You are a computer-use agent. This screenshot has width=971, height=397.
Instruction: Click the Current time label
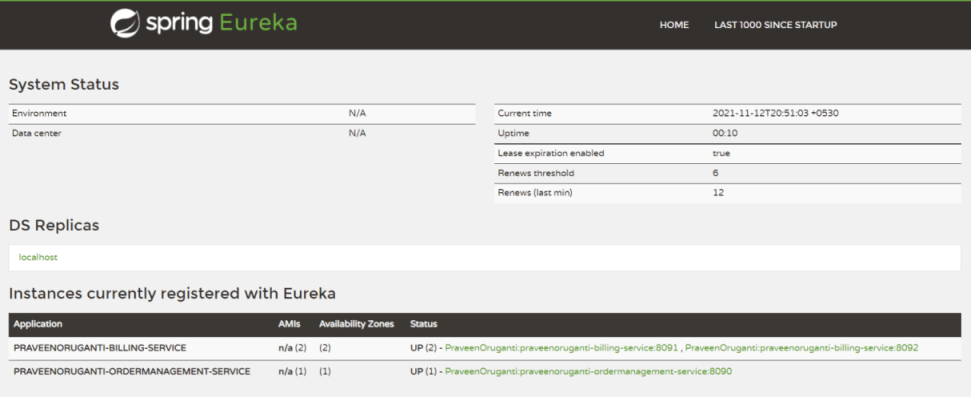pos(525,113)
